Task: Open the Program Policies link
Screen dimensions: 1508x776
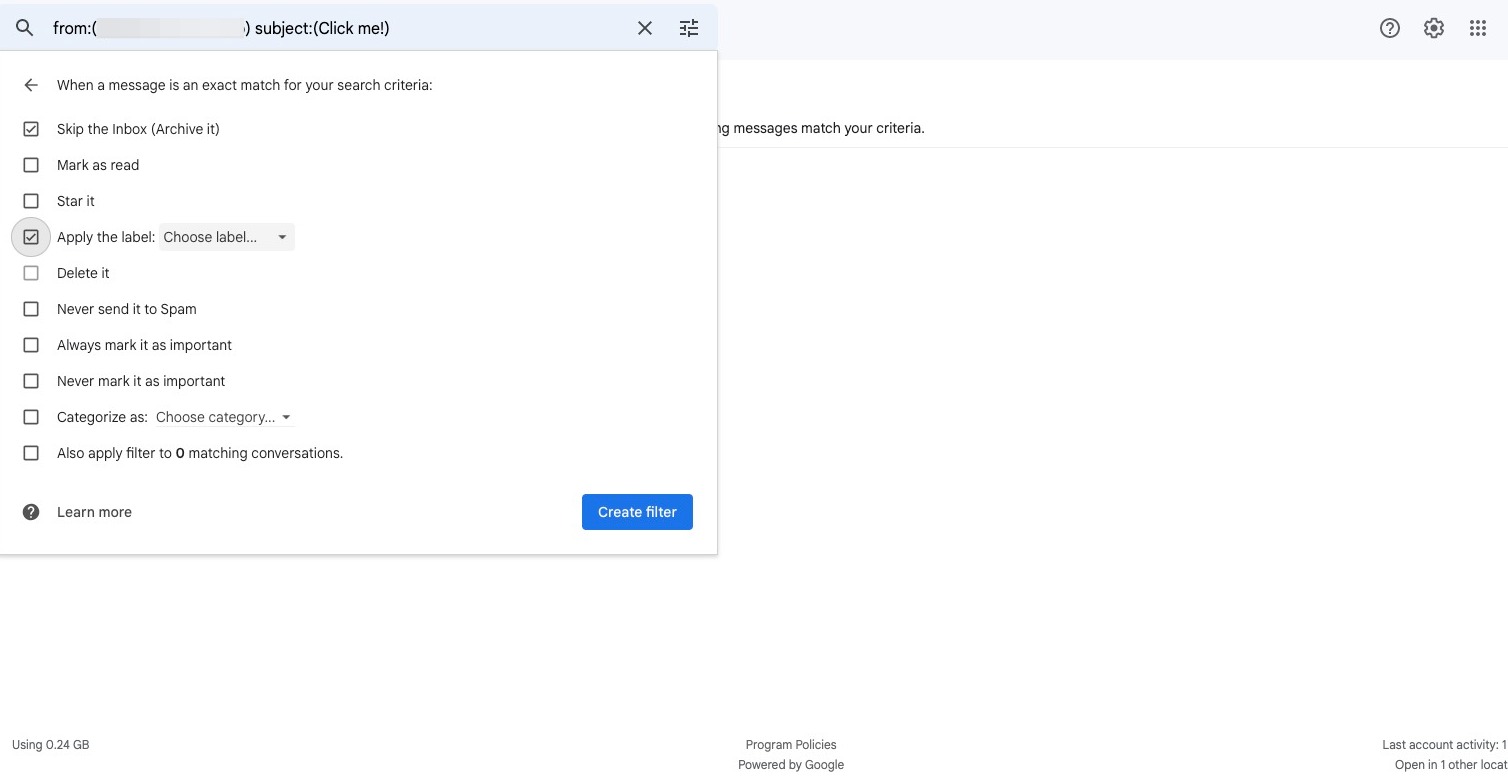Action: [x=790, y=745]
